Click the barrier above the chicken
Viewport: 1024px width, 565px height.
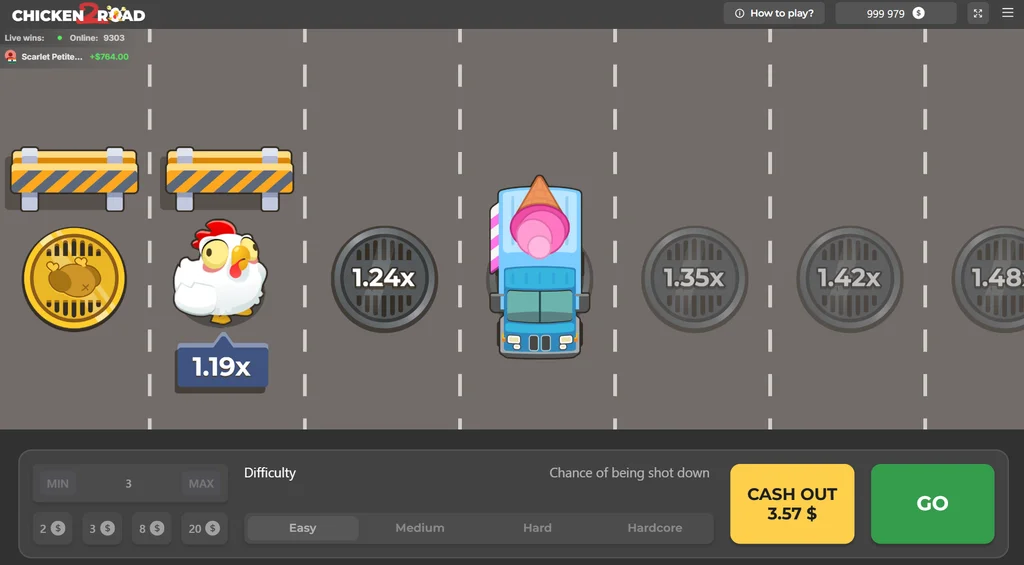pyautogui.click(x=229, y=178)
